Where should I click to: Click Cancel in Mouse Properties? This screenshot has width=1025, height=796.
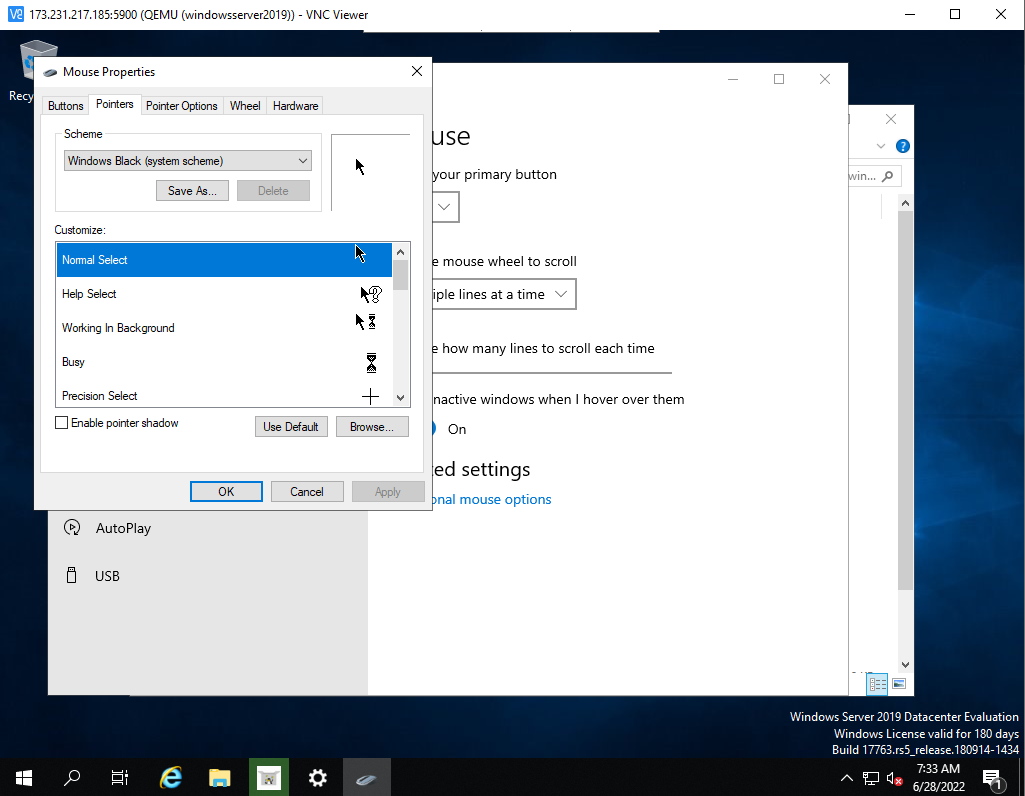[x=307, y=491]
